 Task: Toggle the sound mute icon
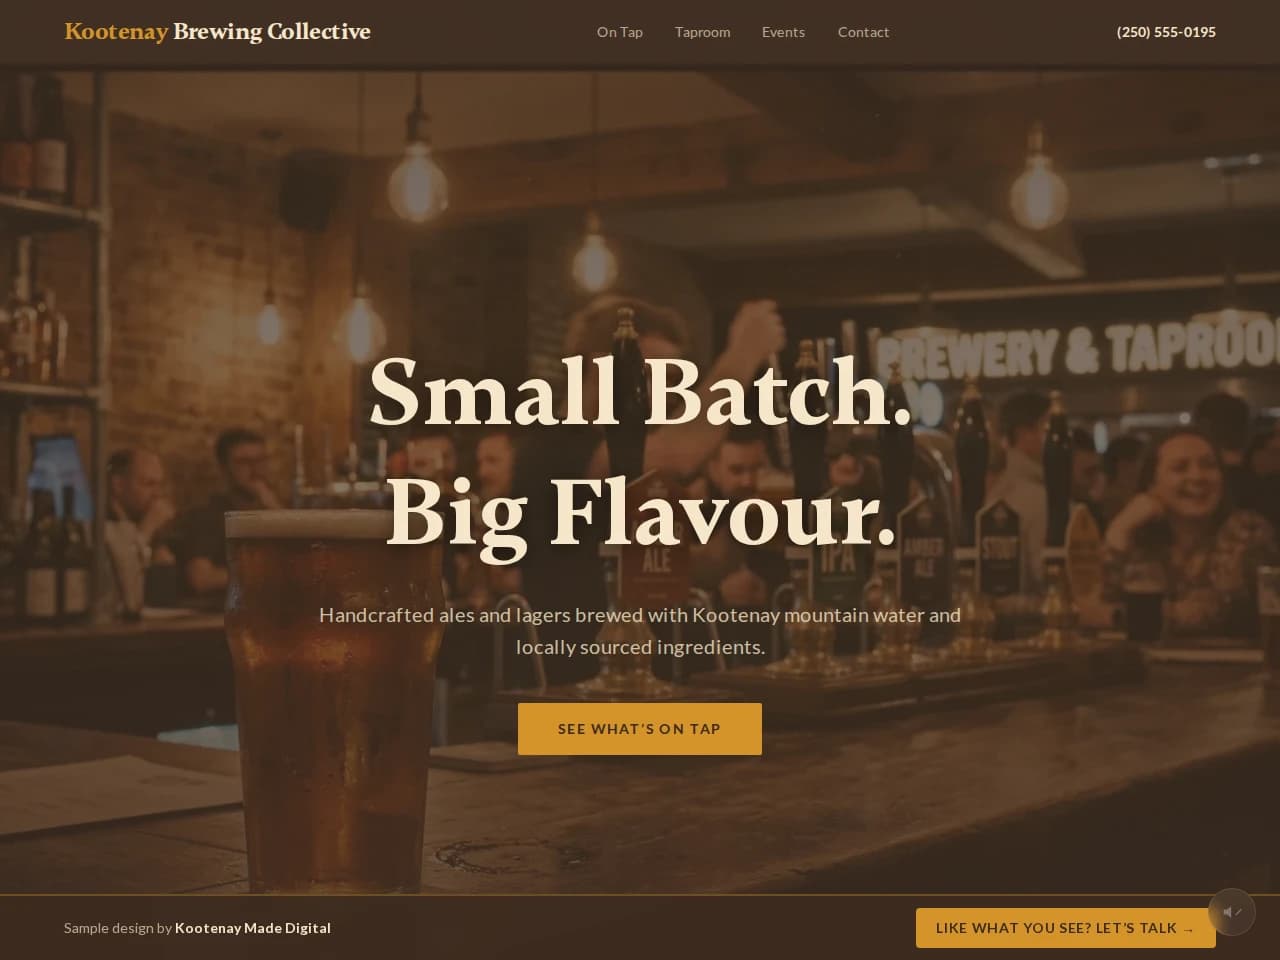tap(1232, 912)
